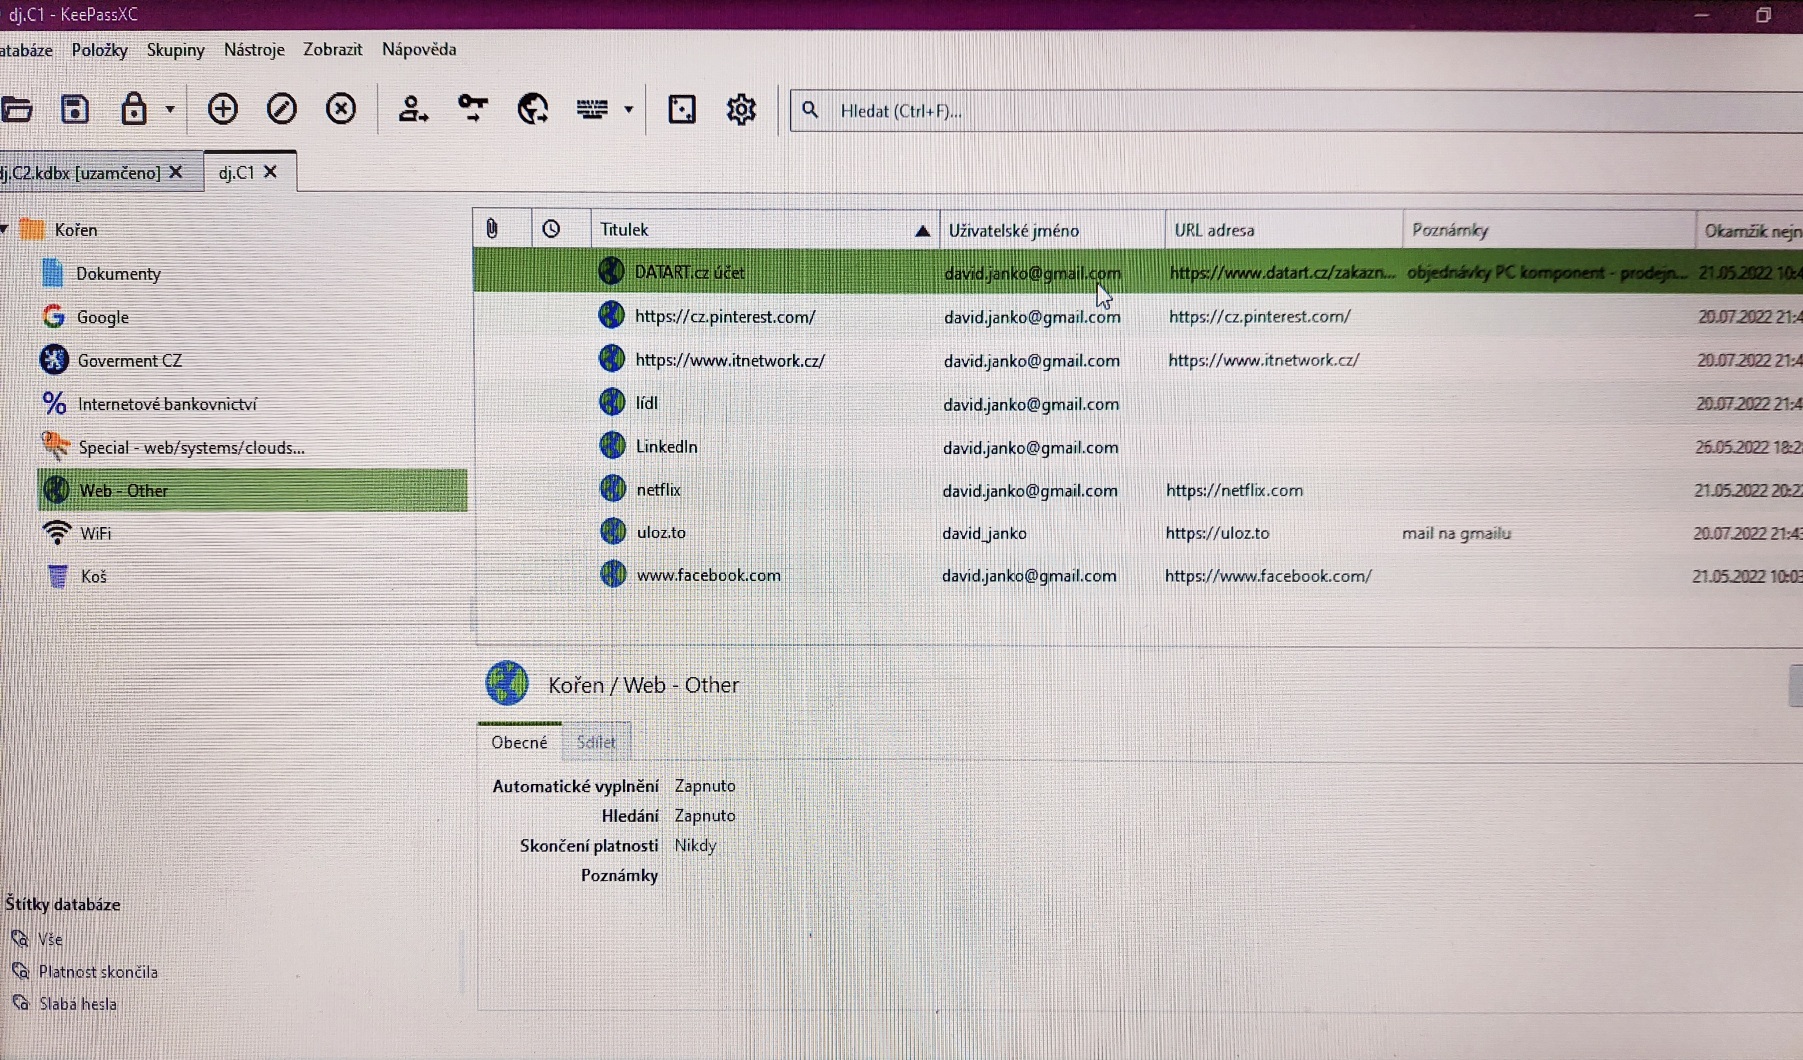Click the https://www.facebook.com/ URL cell
This screenshot has width=1803, height=1060.
point(1268,576)
